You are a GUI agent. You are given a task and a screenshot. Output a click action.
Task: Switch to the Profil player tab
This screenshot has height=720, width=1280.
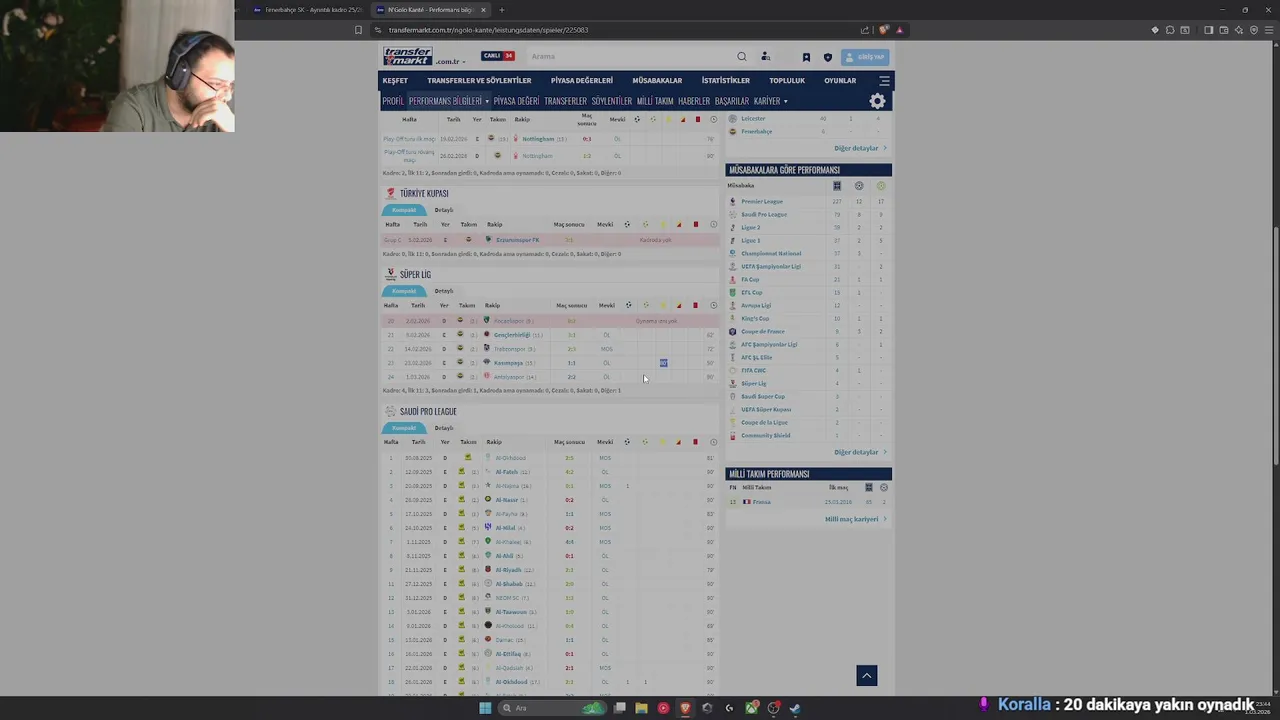[x=393, y=101]
